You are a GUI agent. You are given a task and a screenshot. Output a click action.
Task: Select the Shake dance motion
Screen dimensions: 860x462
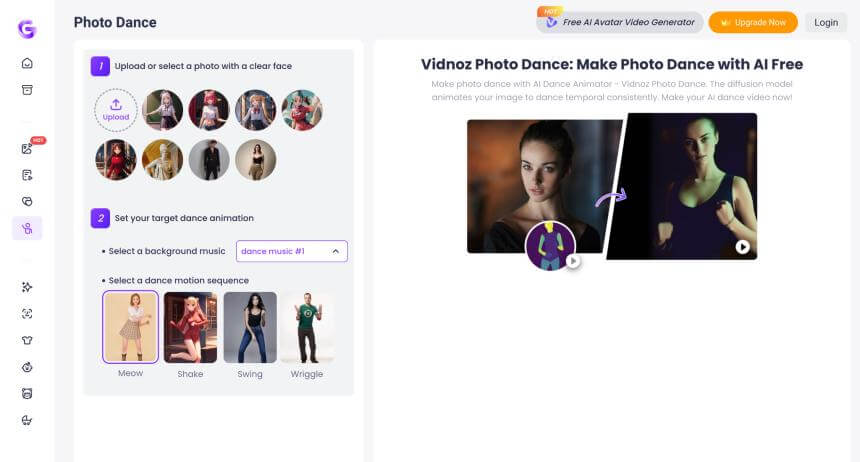[x=190, y=328]
